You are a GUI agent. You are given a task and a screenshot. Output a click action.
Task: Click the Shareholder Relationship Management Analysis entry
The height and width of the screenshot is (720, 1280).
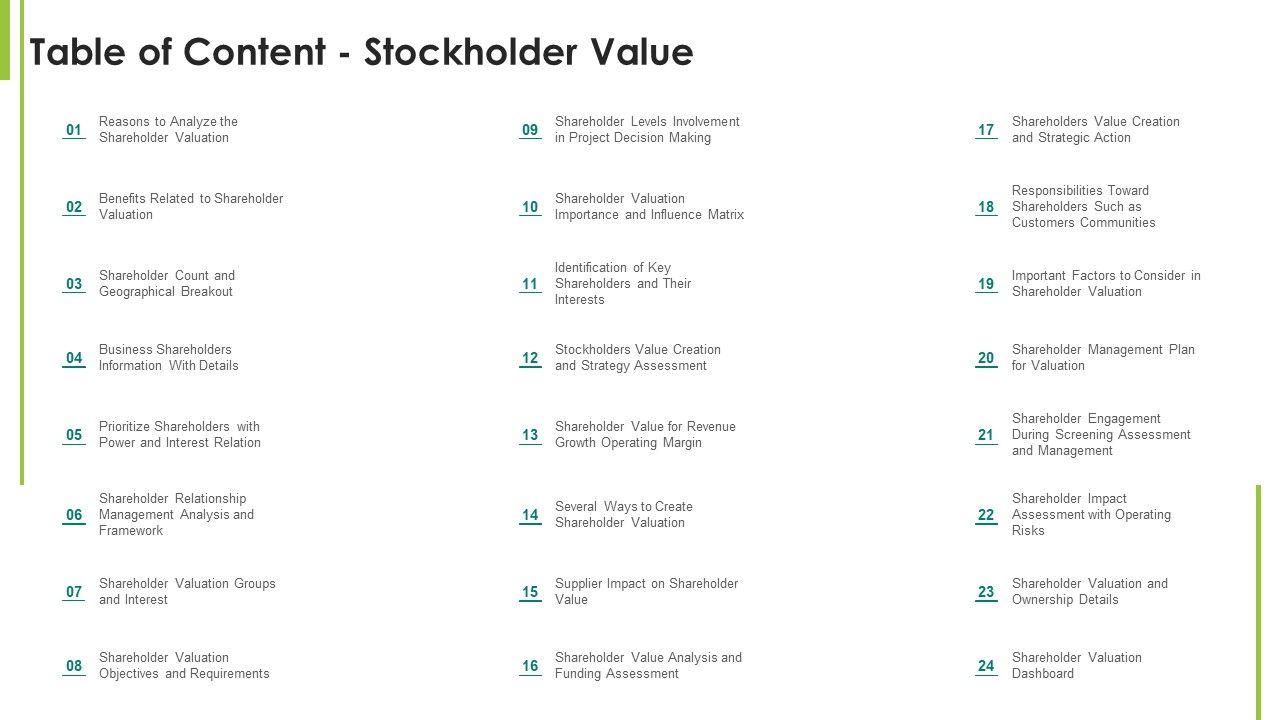pos(176,514)
